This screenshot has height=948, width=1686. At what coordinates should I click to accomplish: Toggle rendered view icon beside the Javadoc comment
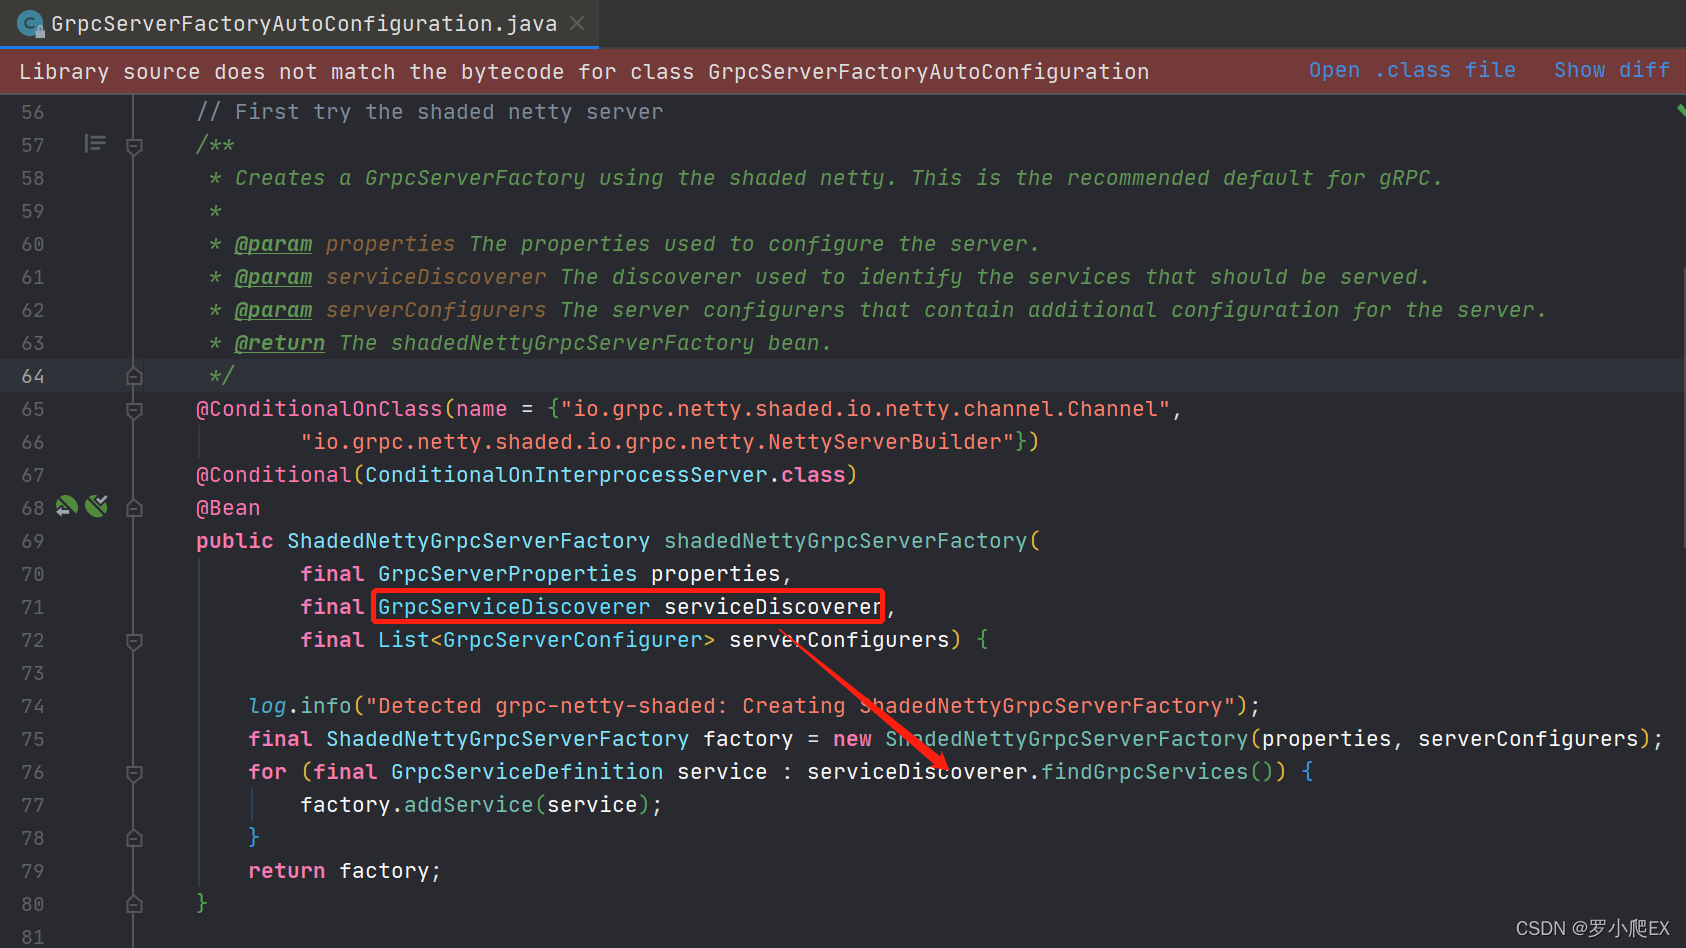[x=95, y=143]
